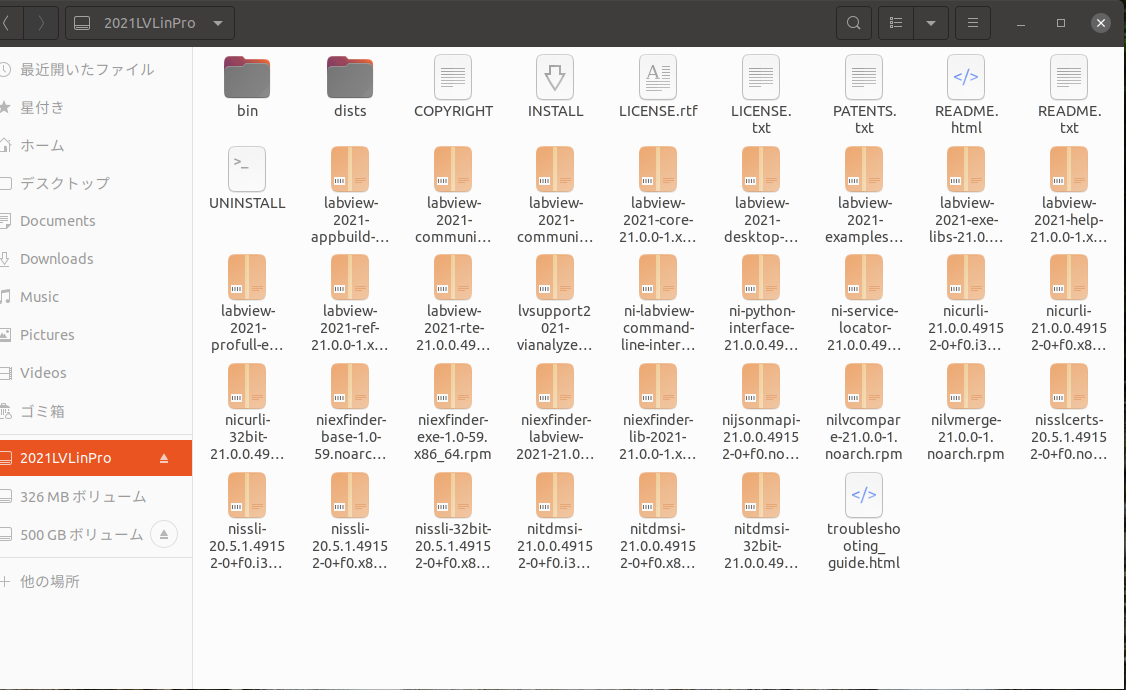Open Documents in sidebar

[96, 221]
